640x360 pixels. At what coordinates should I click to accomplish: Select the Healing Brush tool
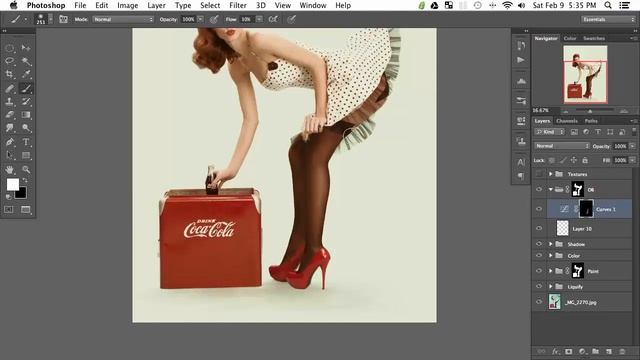(x=10, y=88)
